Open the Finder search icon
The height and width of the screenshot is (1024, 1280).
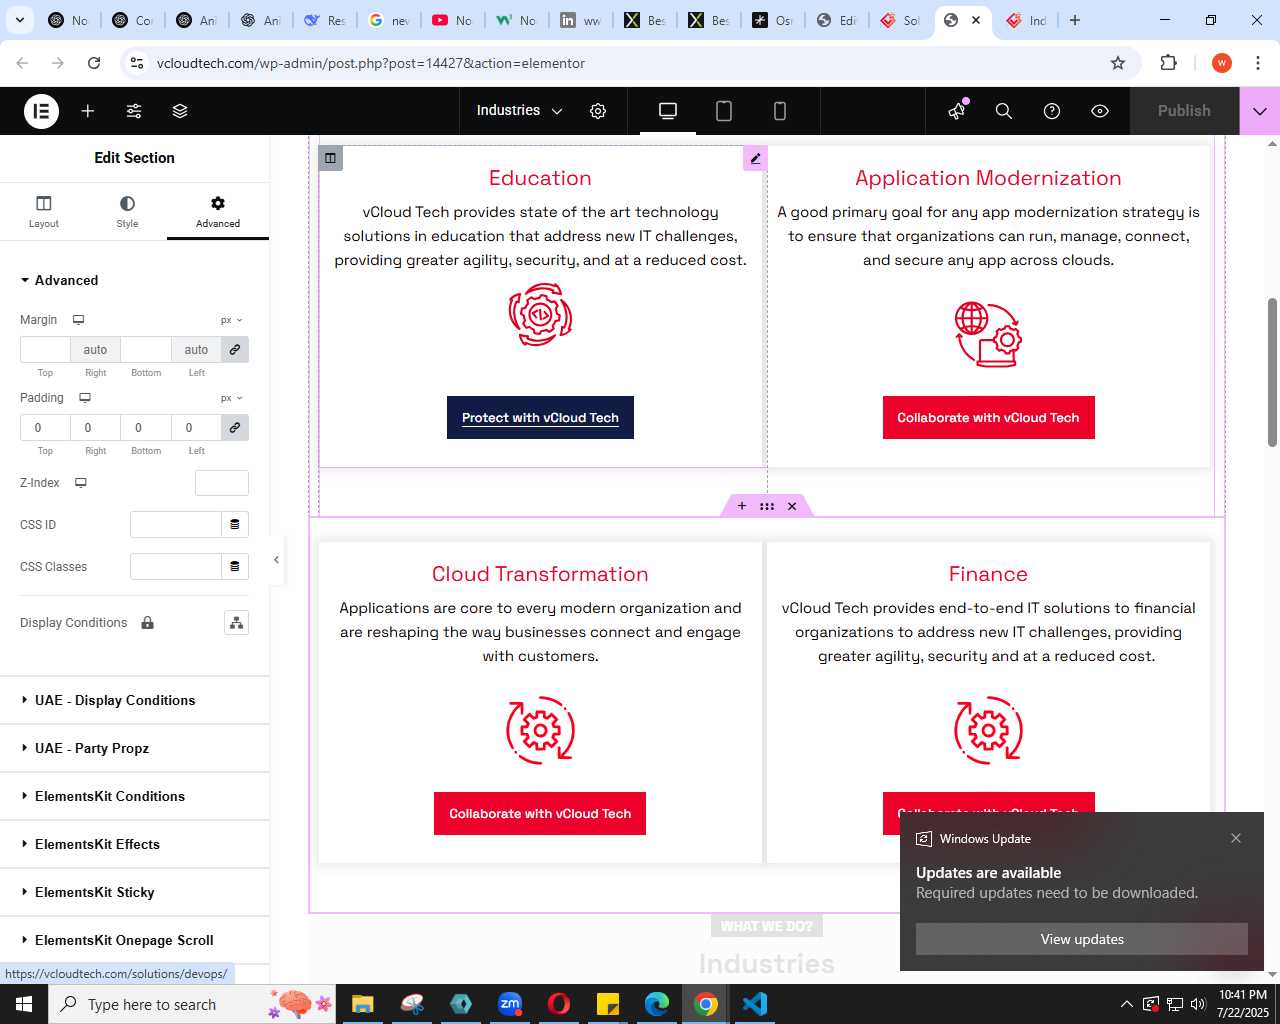tap(1004, 111)
